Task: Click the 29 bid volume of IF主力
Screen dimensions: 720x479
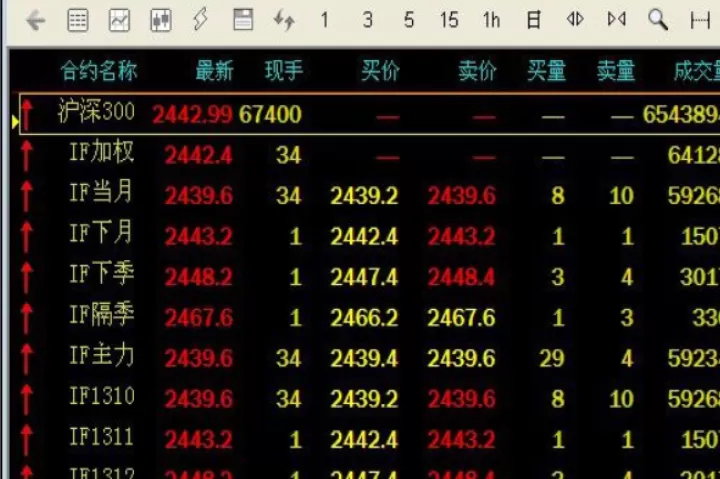Action: [552, 358]
